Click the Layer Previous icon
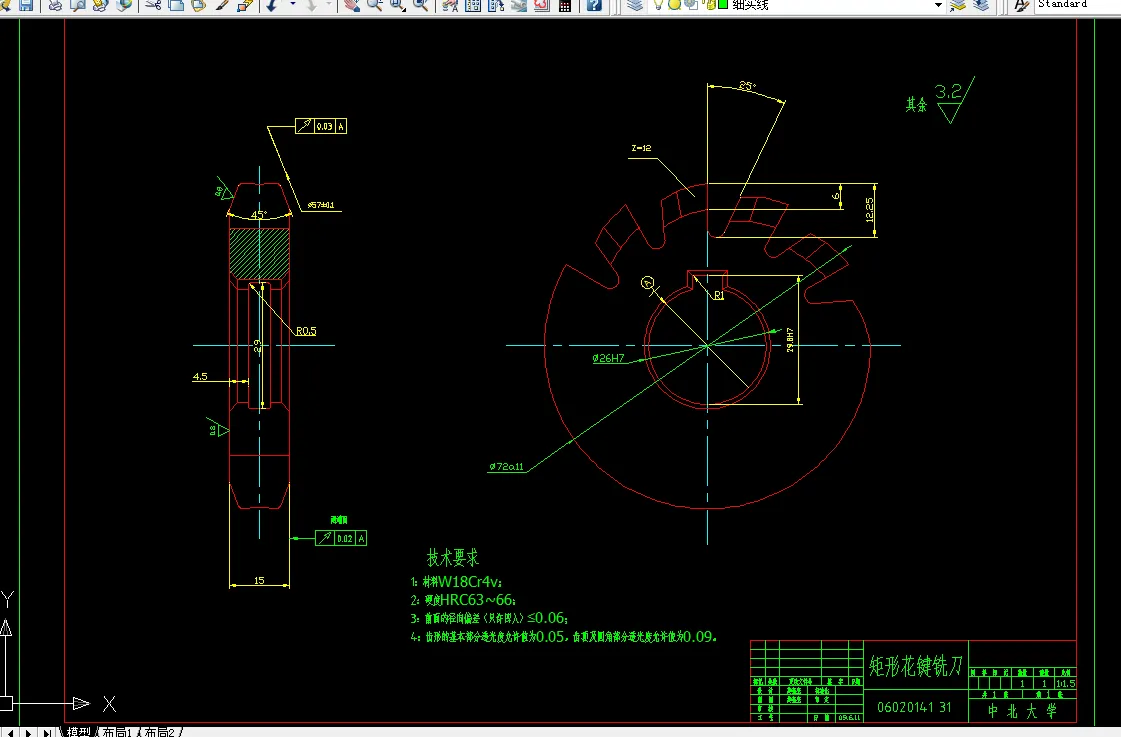The width and height of the screenshot is (1121, 737). [x=982, y=5]
